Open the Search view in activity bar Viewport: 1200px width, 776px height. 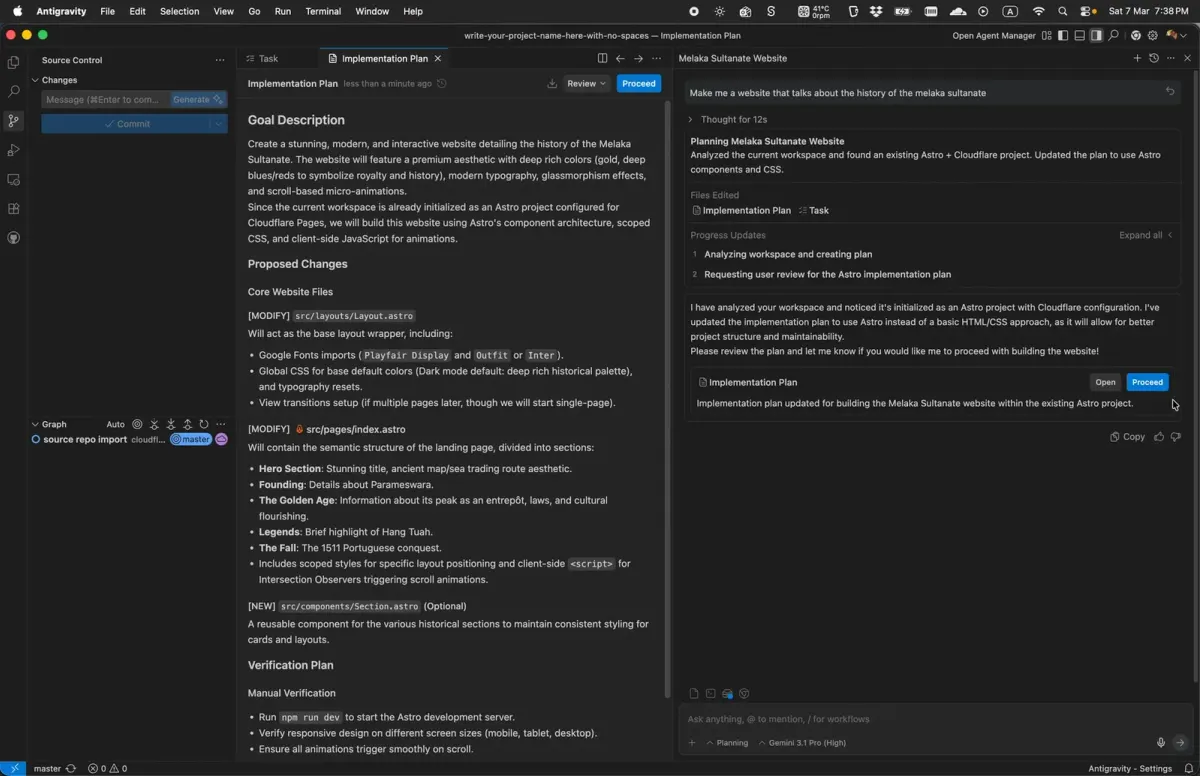coord(13,91)
